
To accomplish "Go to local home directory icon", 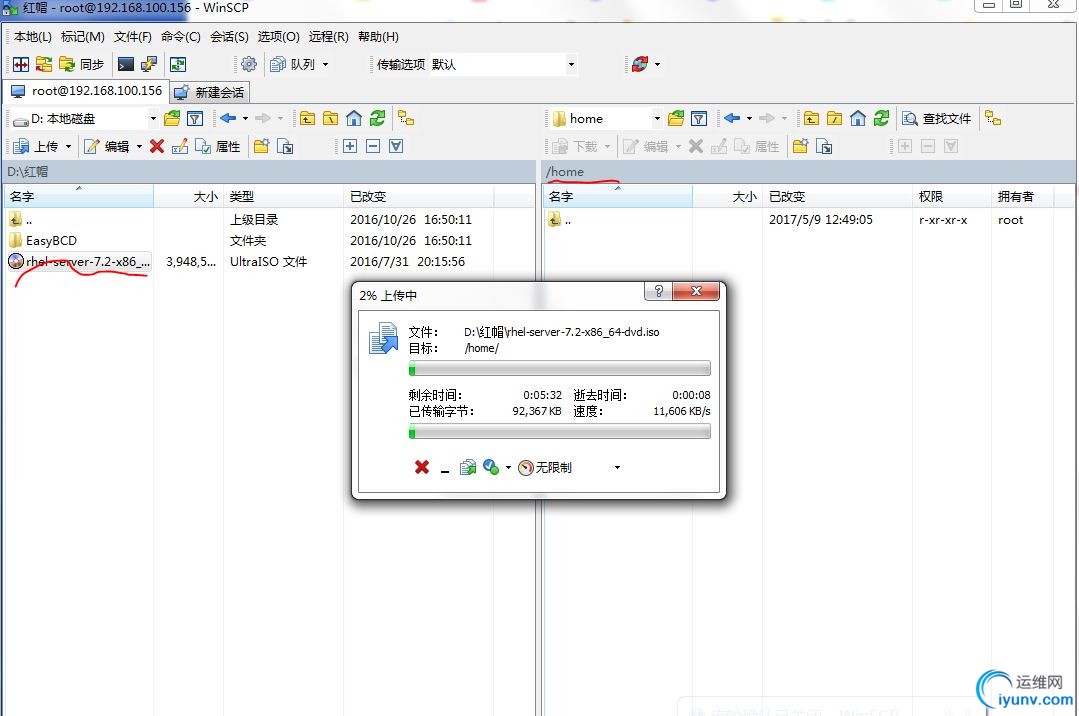I will (x=354, y=118).
